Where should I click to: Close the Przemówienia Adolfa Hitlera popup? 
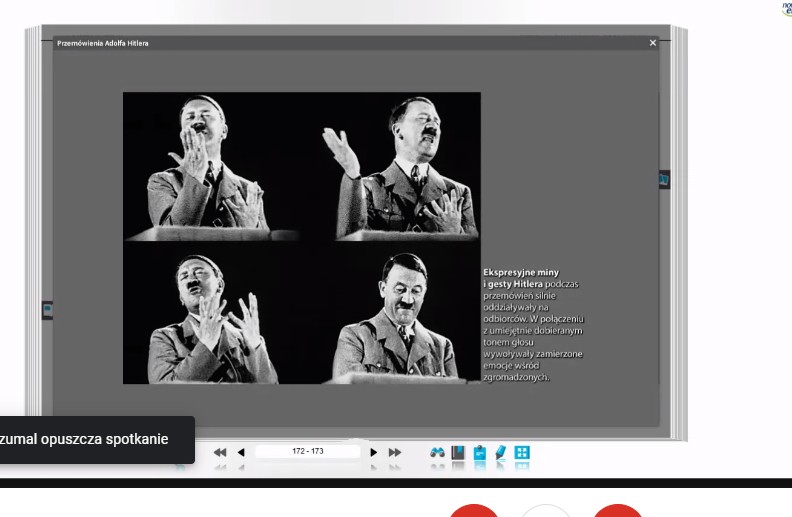click(653, 43)
